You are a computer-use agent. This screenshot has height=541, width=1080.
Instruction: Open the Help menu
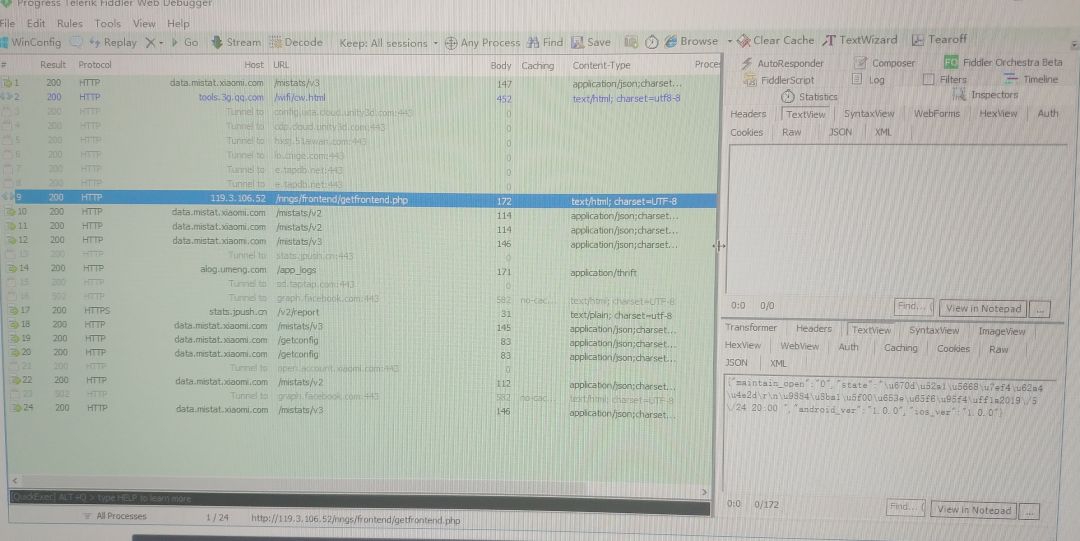point(178,23)
